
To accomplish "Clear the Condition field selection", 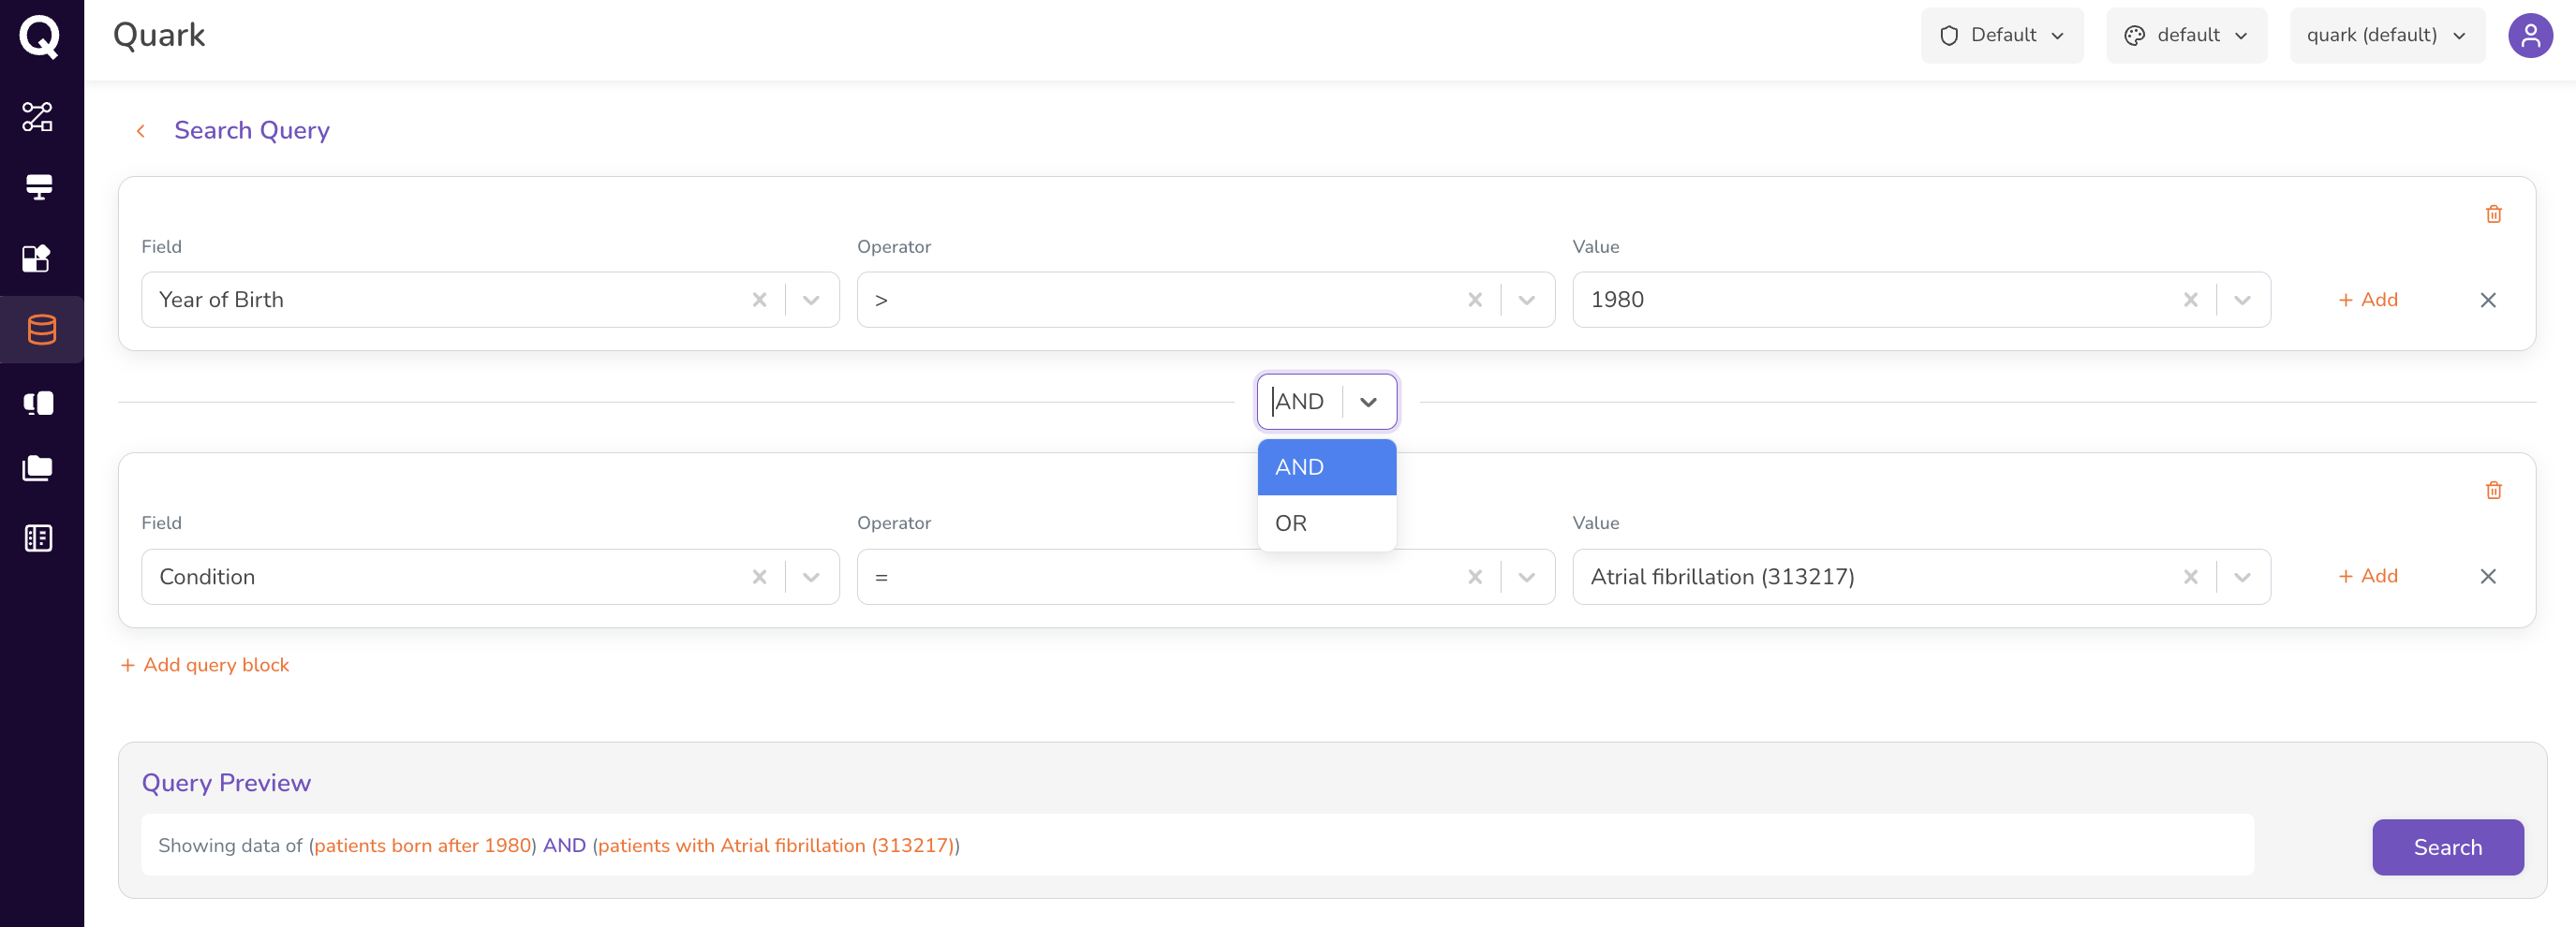I will [x=759, y=577].
